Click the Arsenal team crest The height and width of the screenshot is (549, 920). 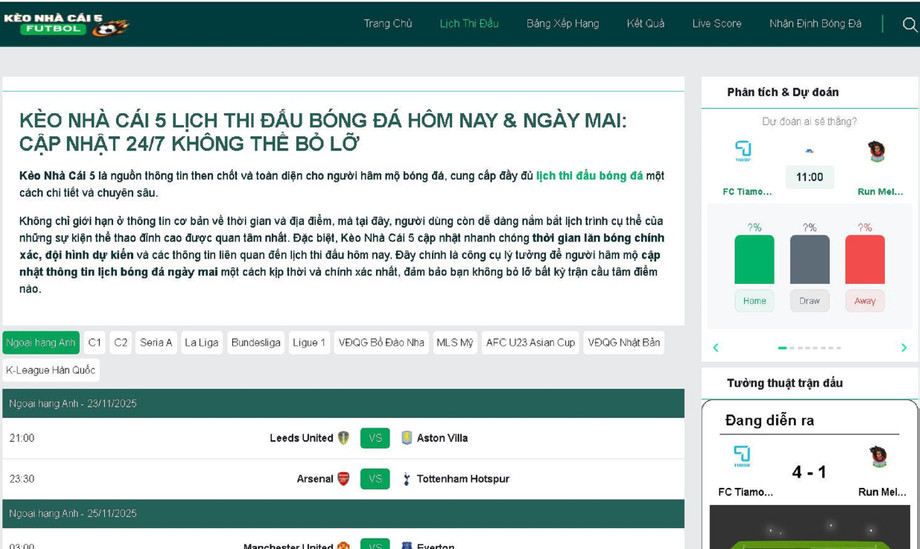point(344,479)
